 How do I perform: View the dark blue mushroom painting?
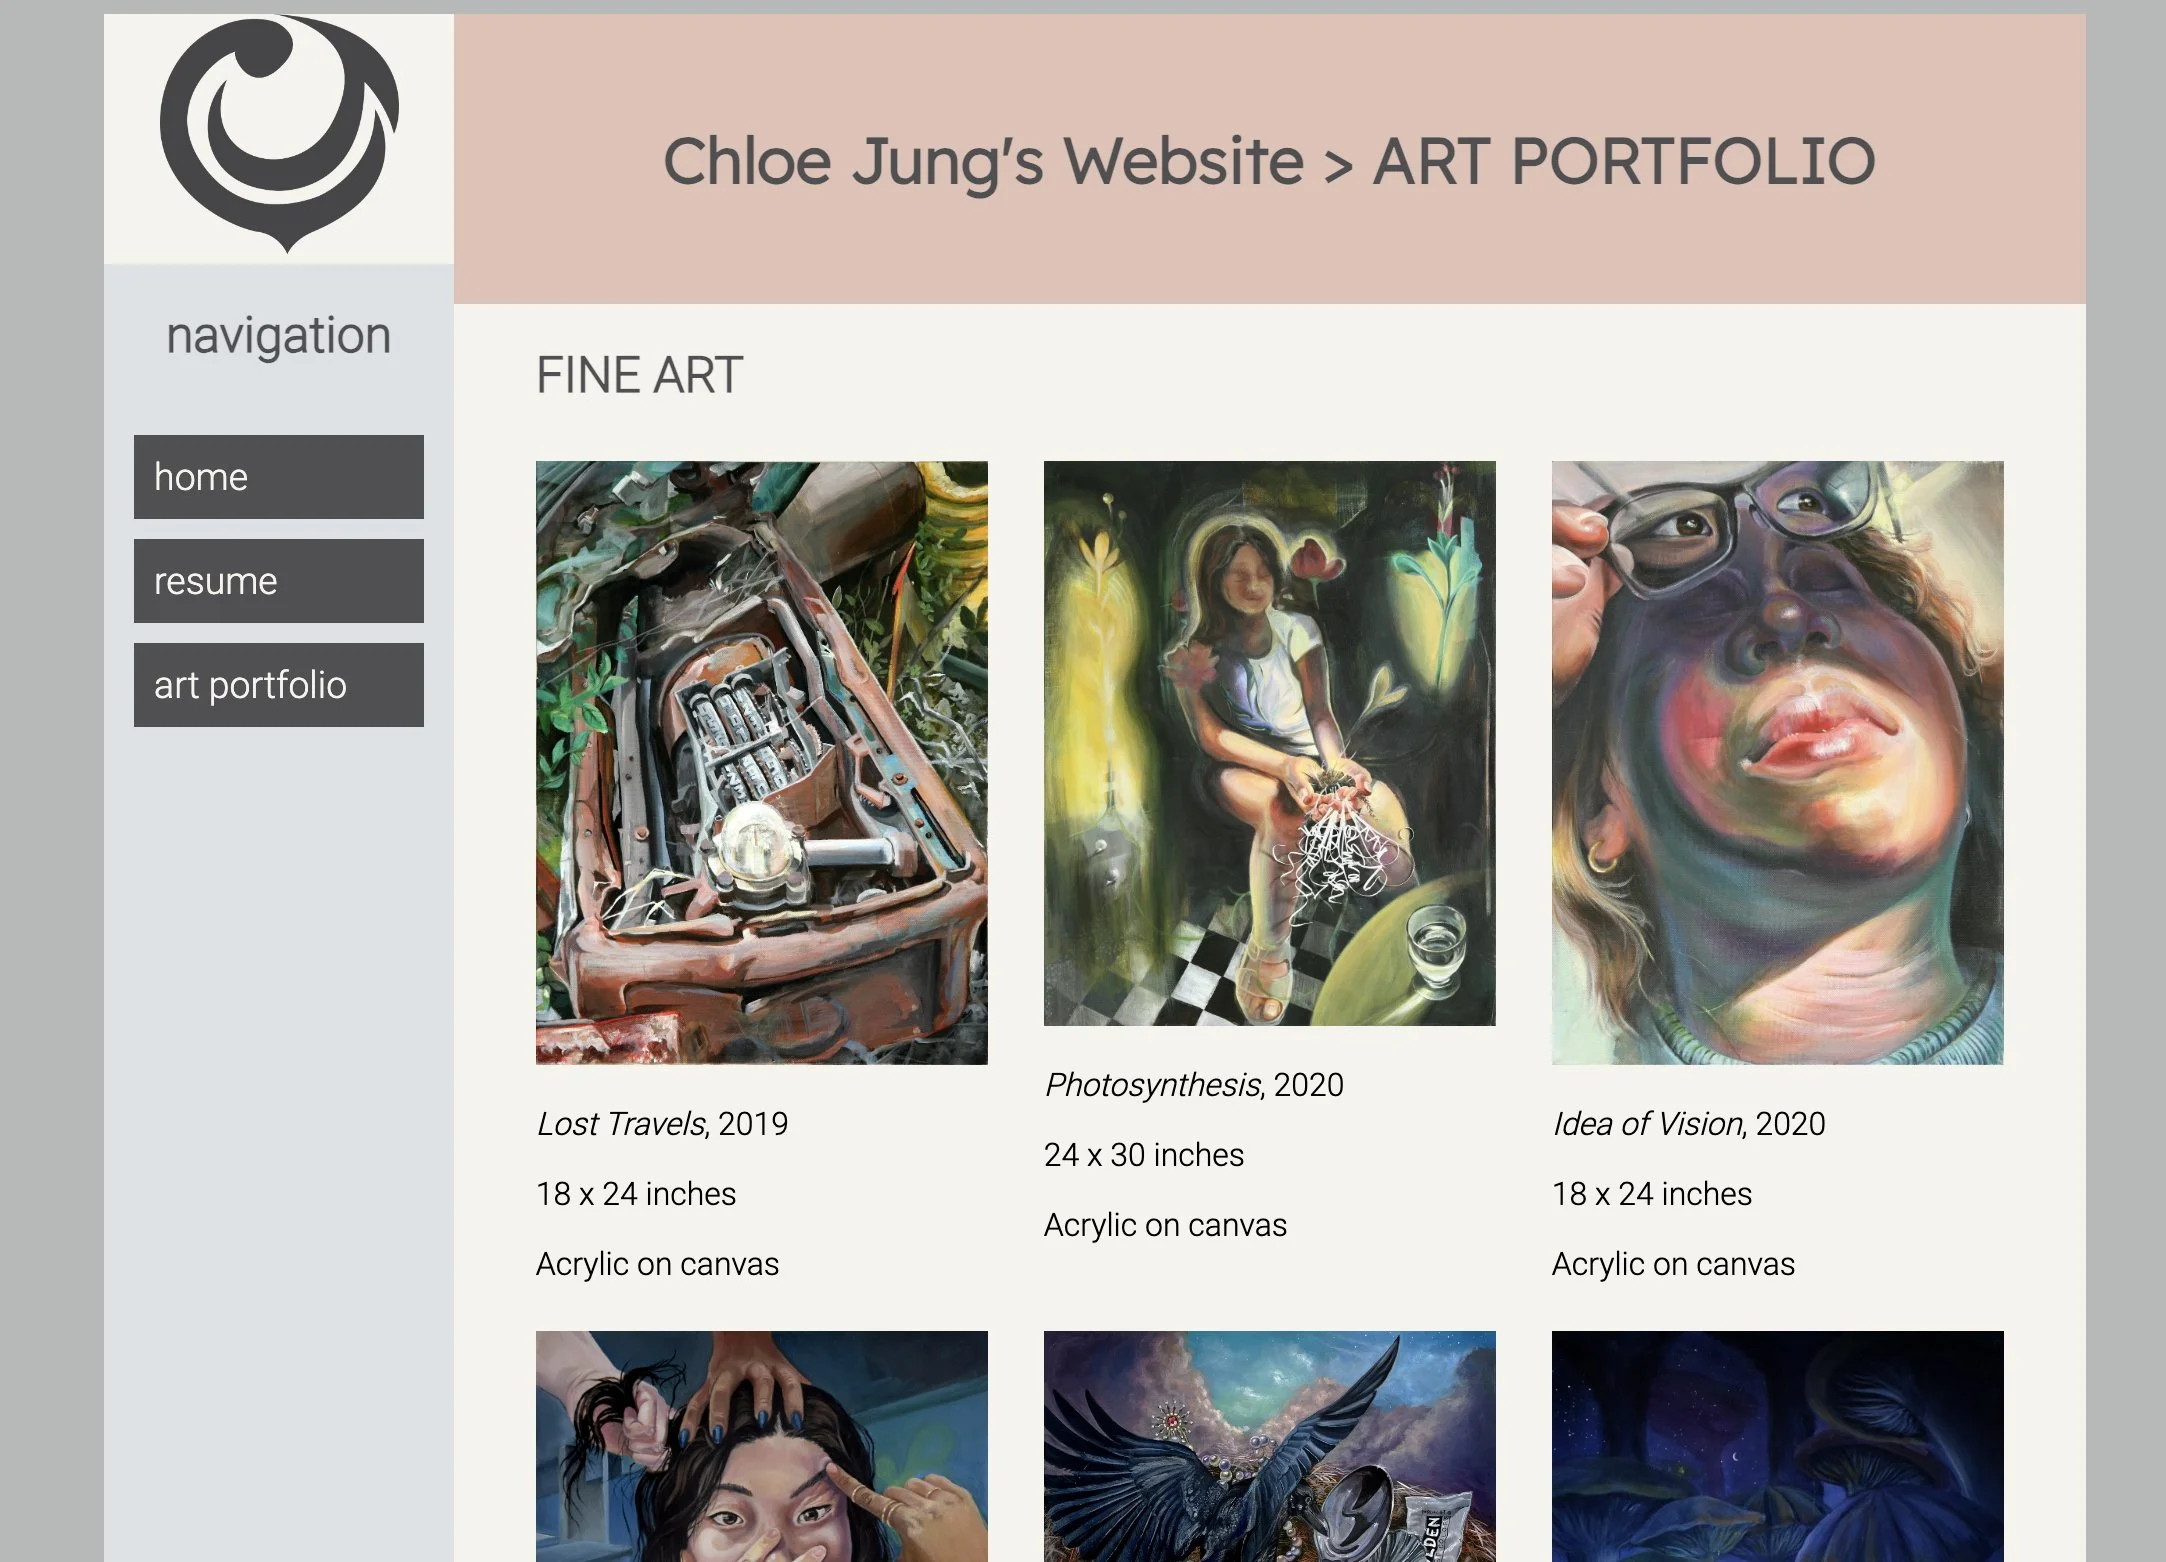(1778, 1446)
